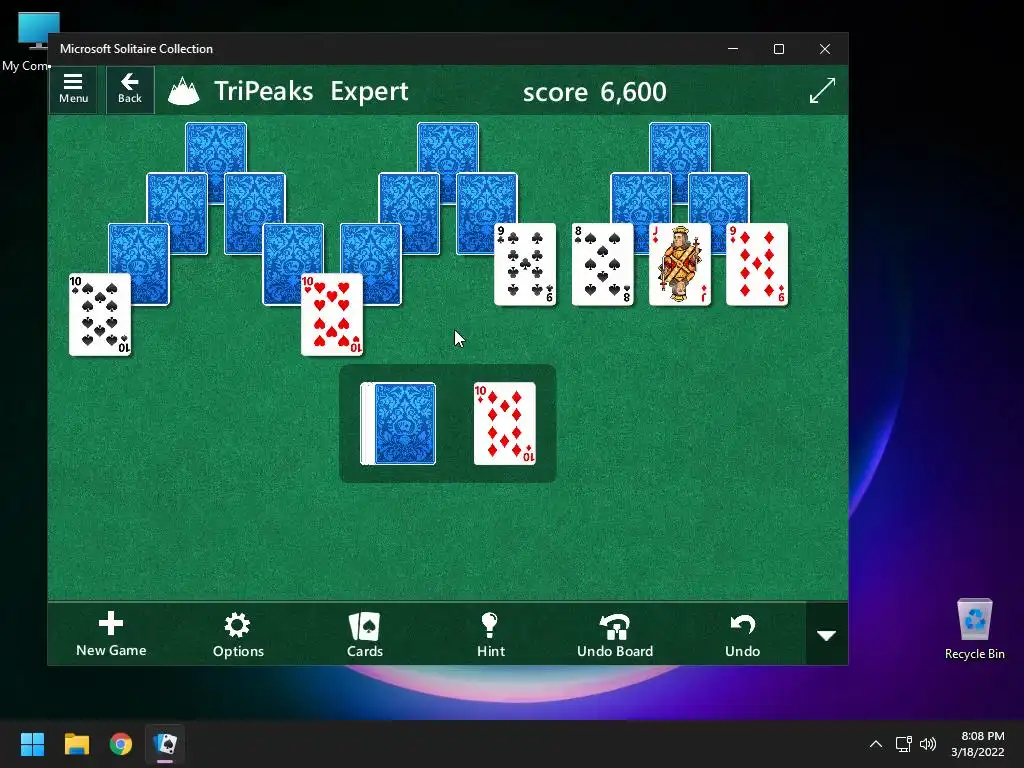Image resolution: width=1024 pixels, height=768 pixels.
Task: Click the Solitaire taskbar icon
Action: [165, 744]
